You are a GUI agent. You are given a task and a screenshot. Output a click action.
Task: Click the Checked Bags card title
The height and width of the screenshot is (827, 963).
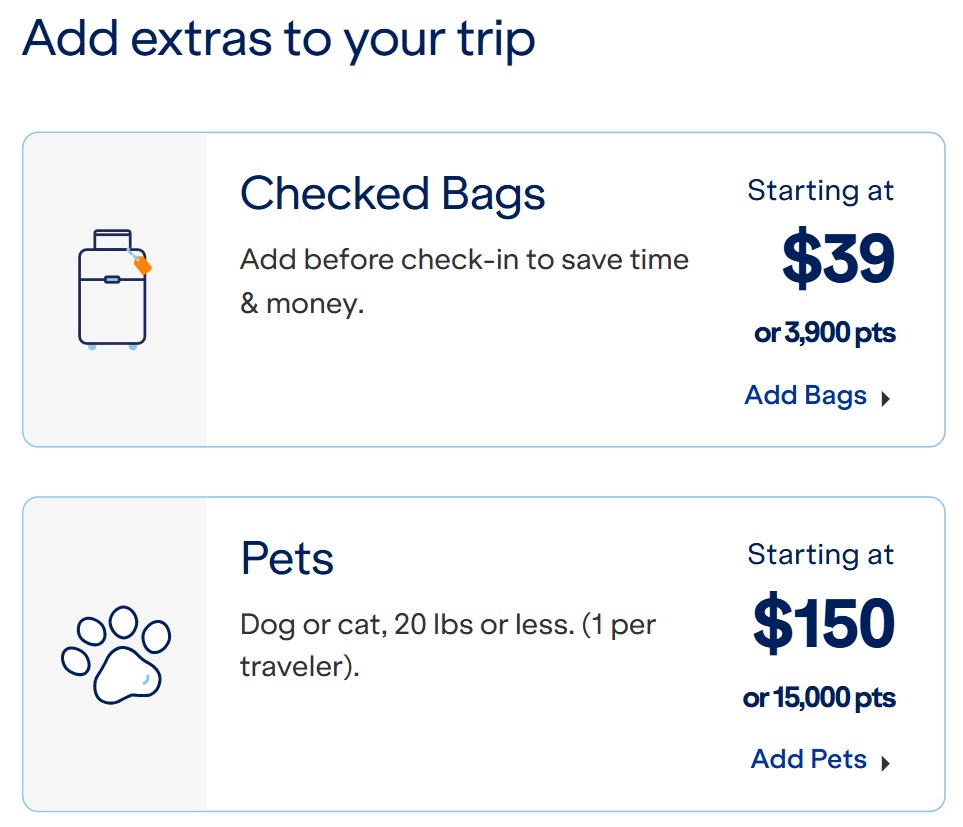392,193
